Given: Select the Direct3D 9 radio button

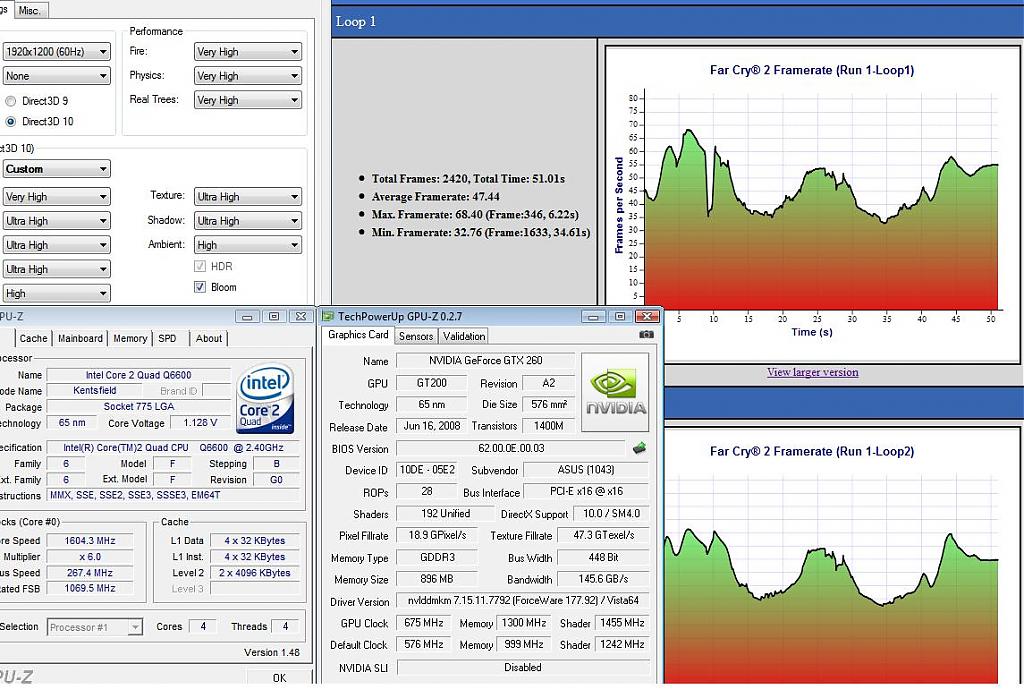Looking at the screenshot, I should pyautogui.click(x=10, y=101).
